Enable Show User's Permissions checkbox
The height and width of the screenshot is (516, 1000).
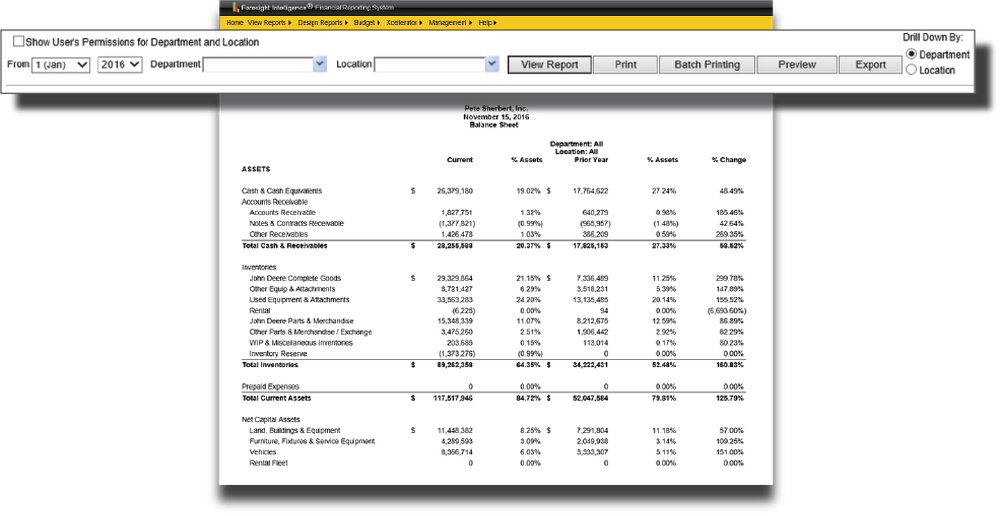(18, 41)
